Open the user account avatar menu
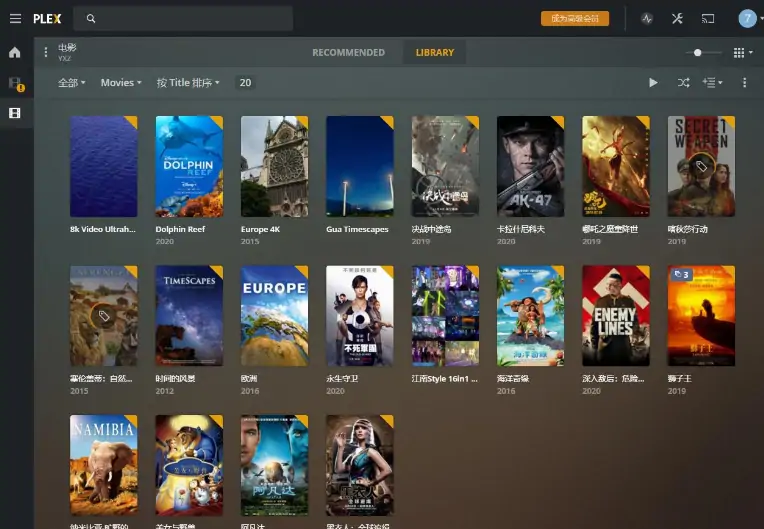The image size is (764, 529). (747, 19)
